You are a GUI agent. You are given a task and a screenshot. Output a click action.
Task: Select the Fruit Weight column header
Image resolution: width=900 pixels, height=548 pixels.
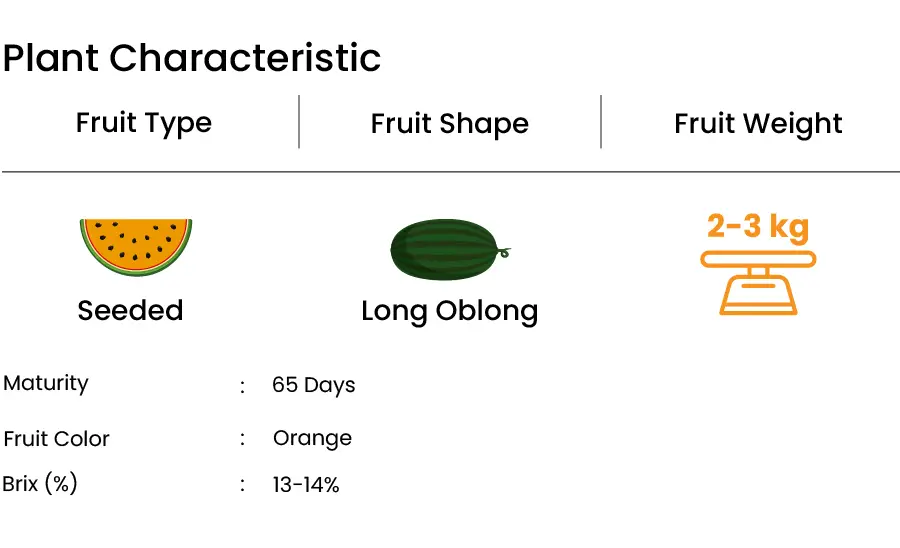pos(758,123)
